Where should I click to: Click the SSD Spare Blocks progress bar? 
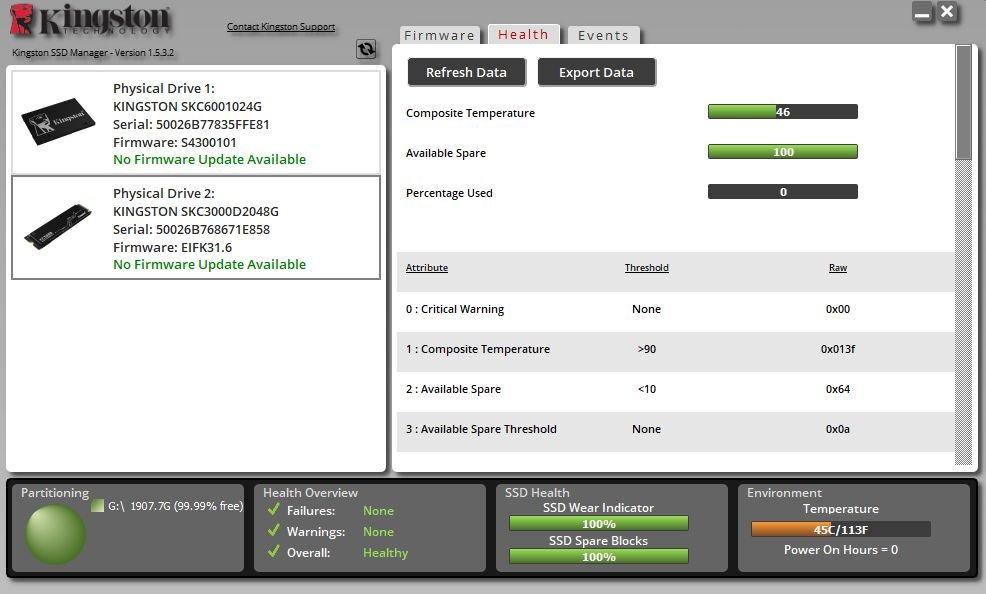pyautogui.click(x=599, y=556)
